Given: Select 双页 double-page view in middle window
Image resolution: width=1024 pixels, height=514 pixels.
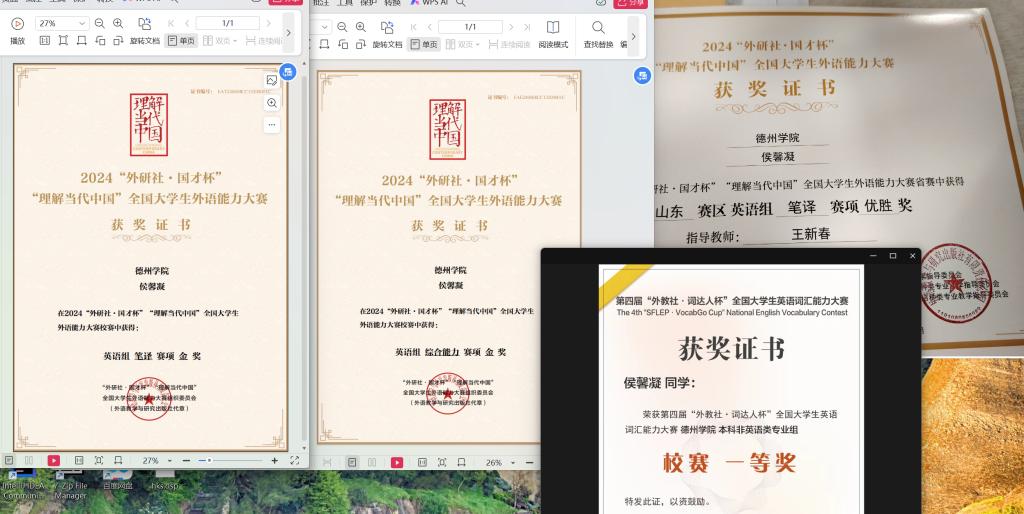Looking at the screenshot, I should (x=462, y=44).
